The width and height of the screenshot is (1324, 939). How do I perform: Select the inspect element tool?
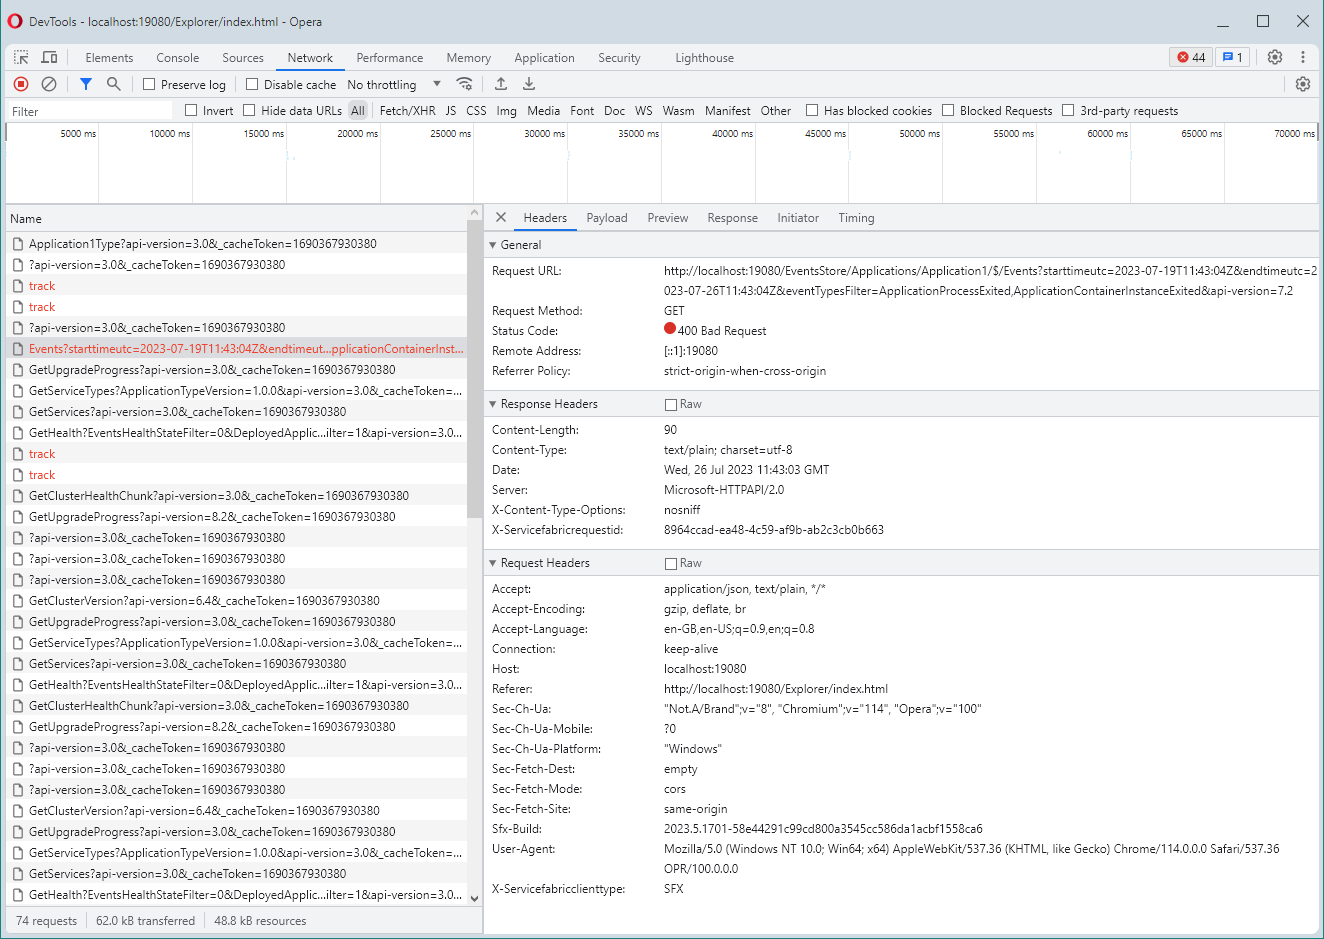(x=20, y=57)
